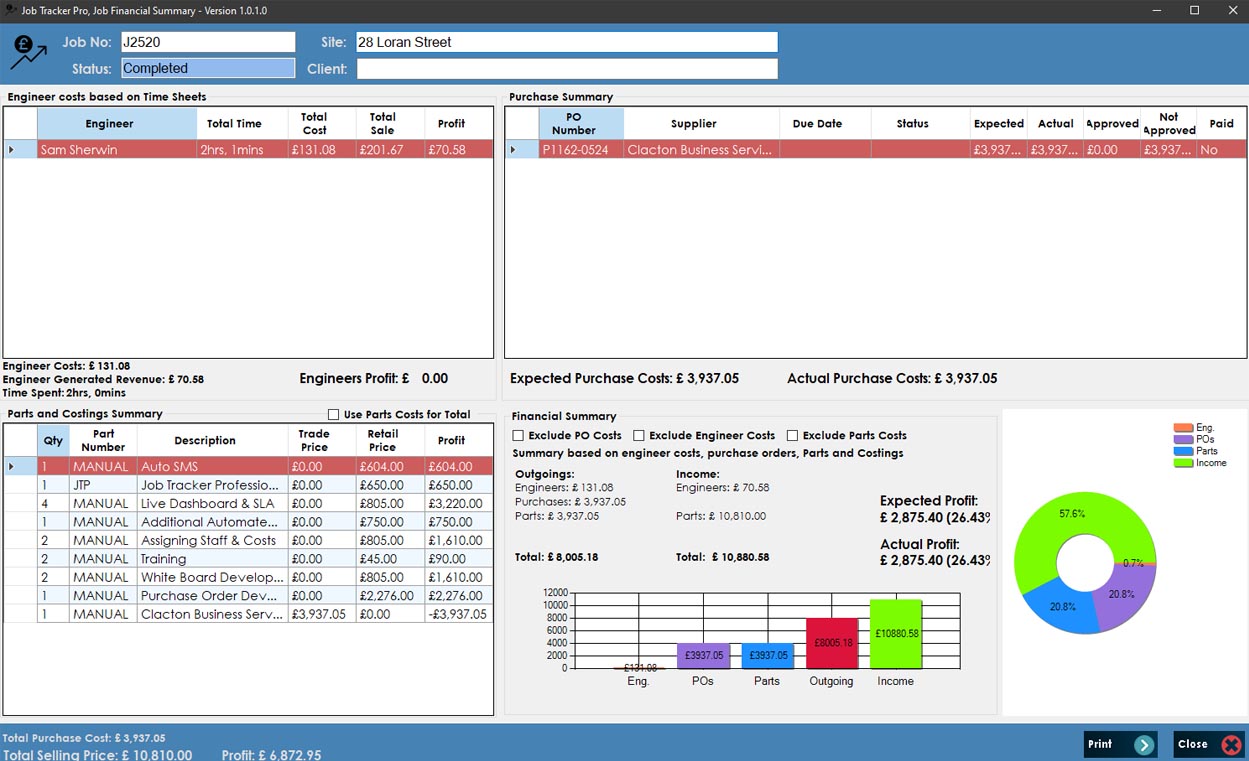Click the Close button
The width and height of the screenshot is (1249, 761).
coord(1209,744)
